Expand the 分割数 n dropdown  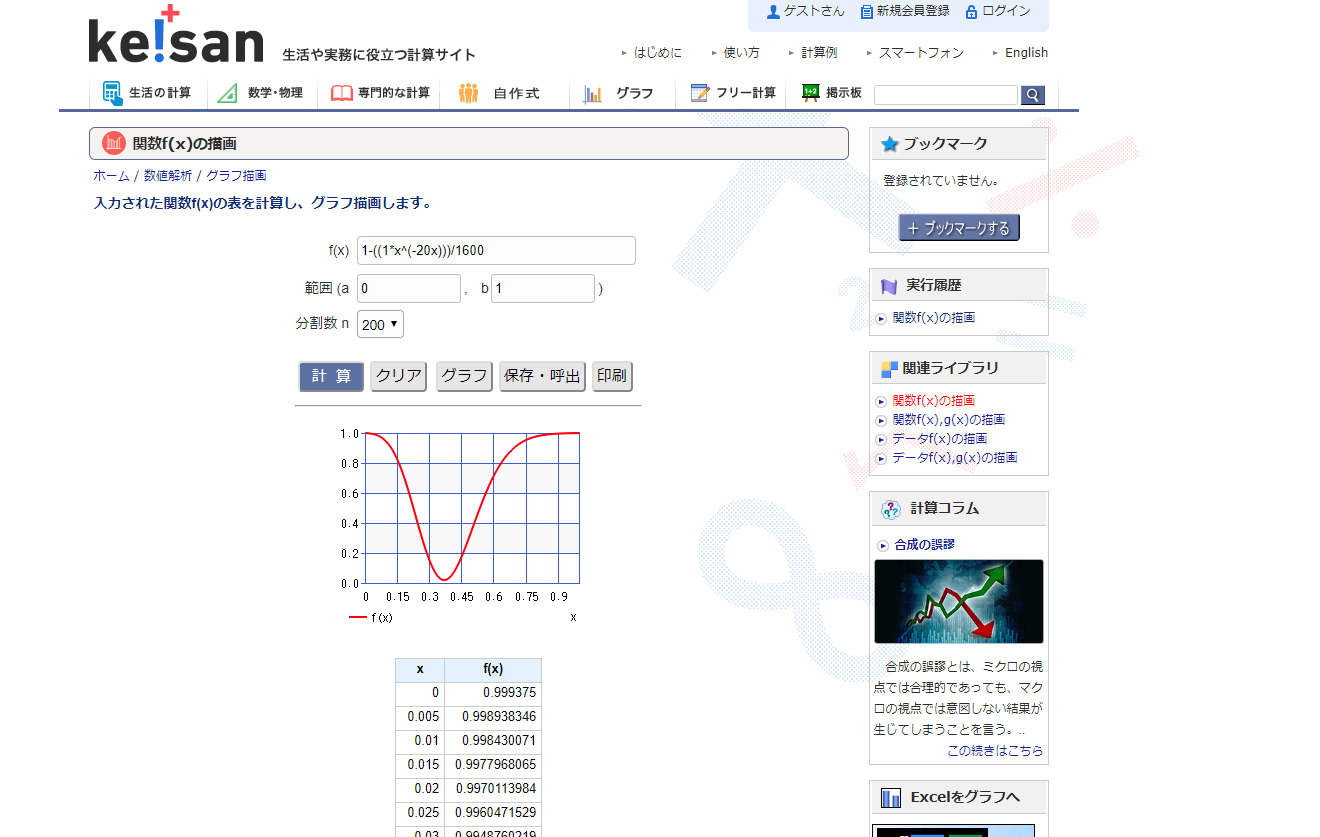click(x=380, y=324)
